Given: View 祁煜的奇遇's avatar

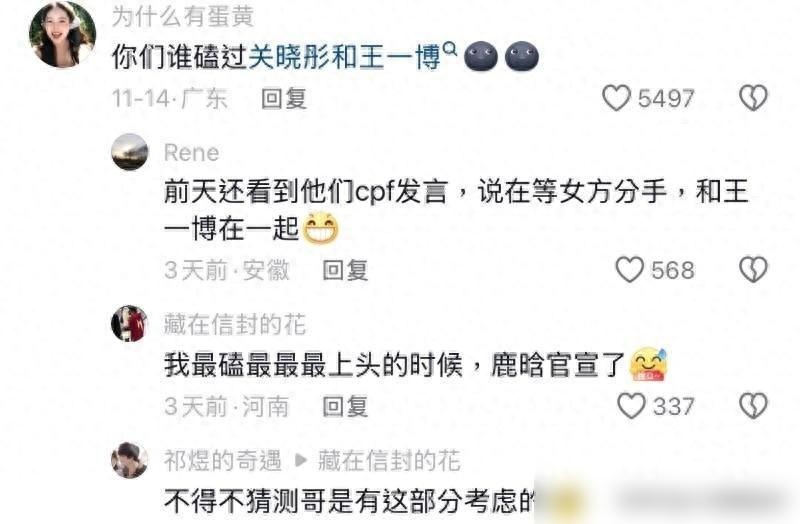Looking at the screenshot, I should pyautogui.click(x=130, y=460).
